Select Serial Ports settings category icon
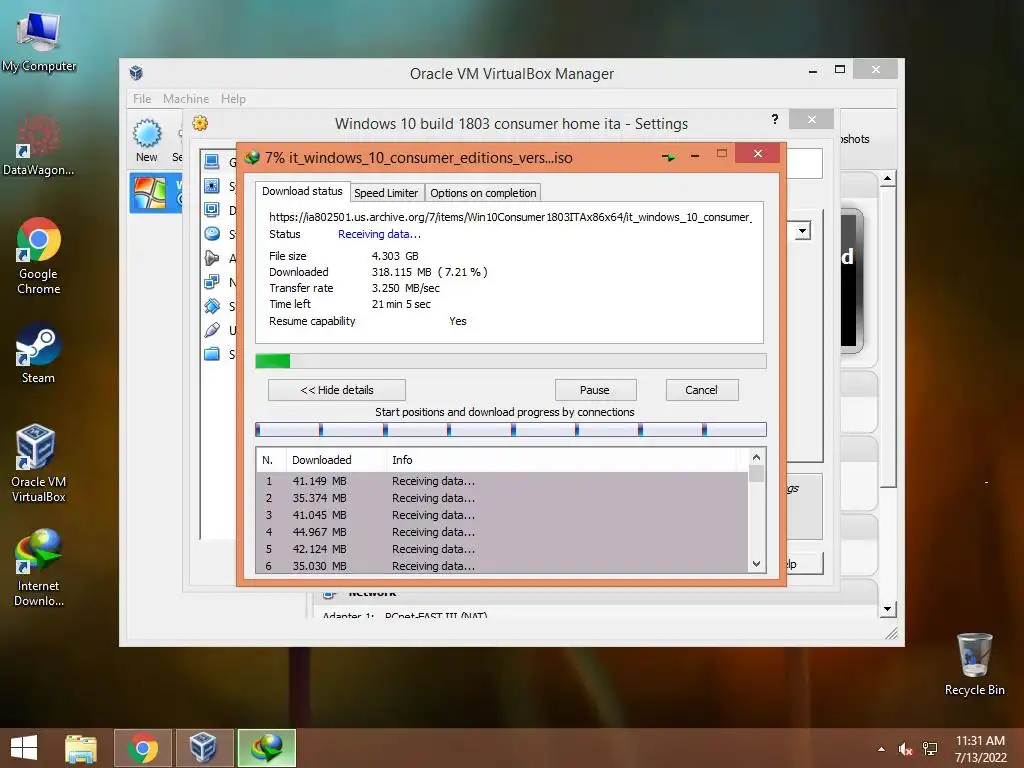1024x768 pixels. tap(212, 306)
